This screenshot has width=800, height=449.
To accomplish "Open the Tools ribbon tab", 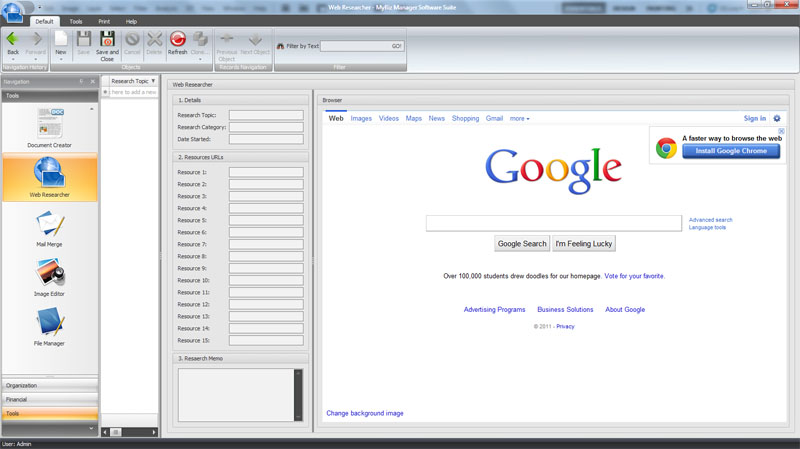I will click(x=76, y=21).
